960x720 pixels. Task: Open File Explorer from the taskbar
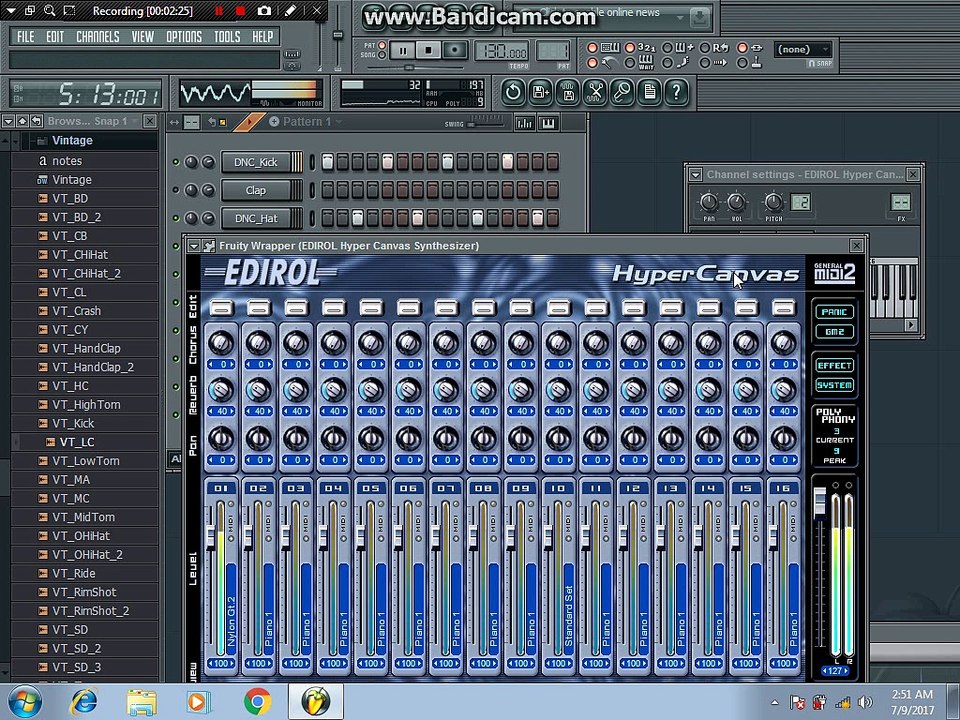141,702
